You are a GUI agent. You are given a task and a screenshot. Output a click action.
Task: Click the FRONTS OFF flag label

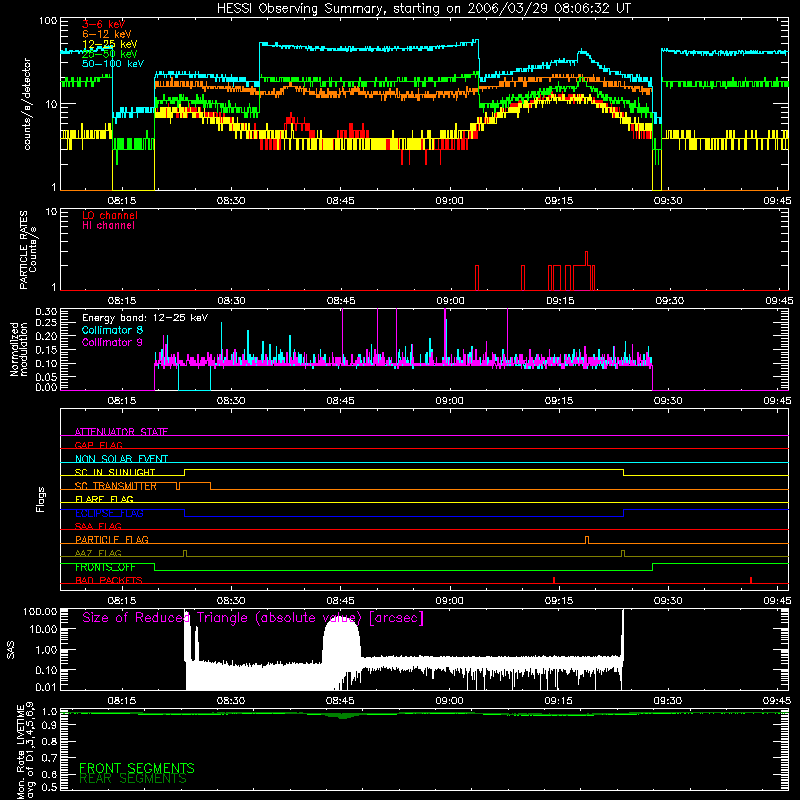(x=105, y=567)
